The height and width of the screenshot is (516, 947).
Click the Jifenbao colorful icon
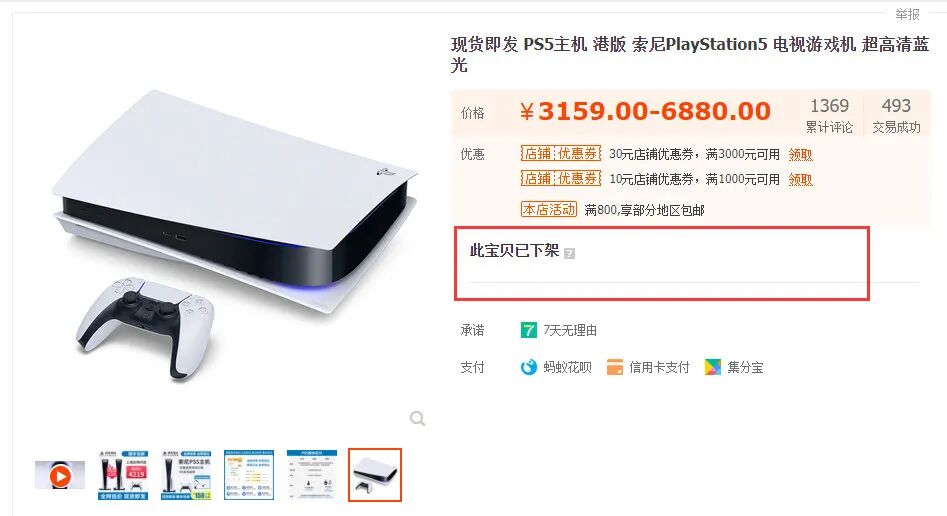[x=713, y=367]
